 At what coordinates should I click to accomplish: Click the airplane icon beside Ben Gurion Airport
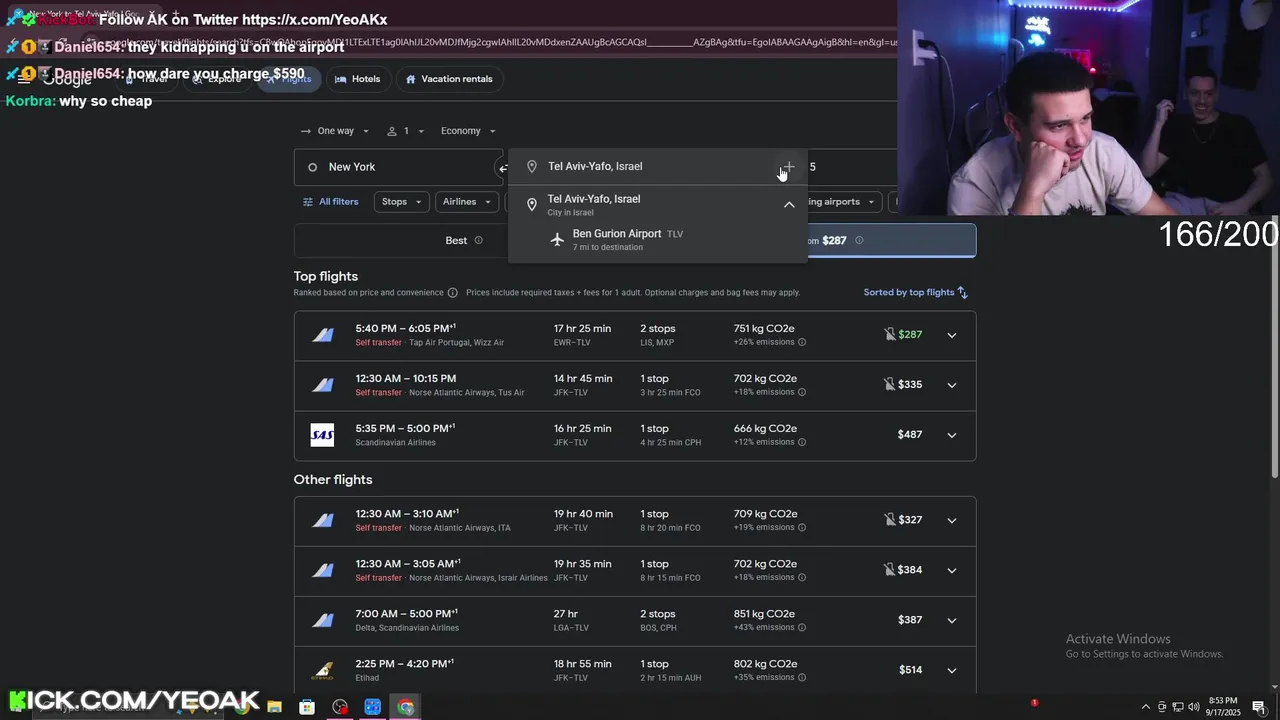[558, 239]
